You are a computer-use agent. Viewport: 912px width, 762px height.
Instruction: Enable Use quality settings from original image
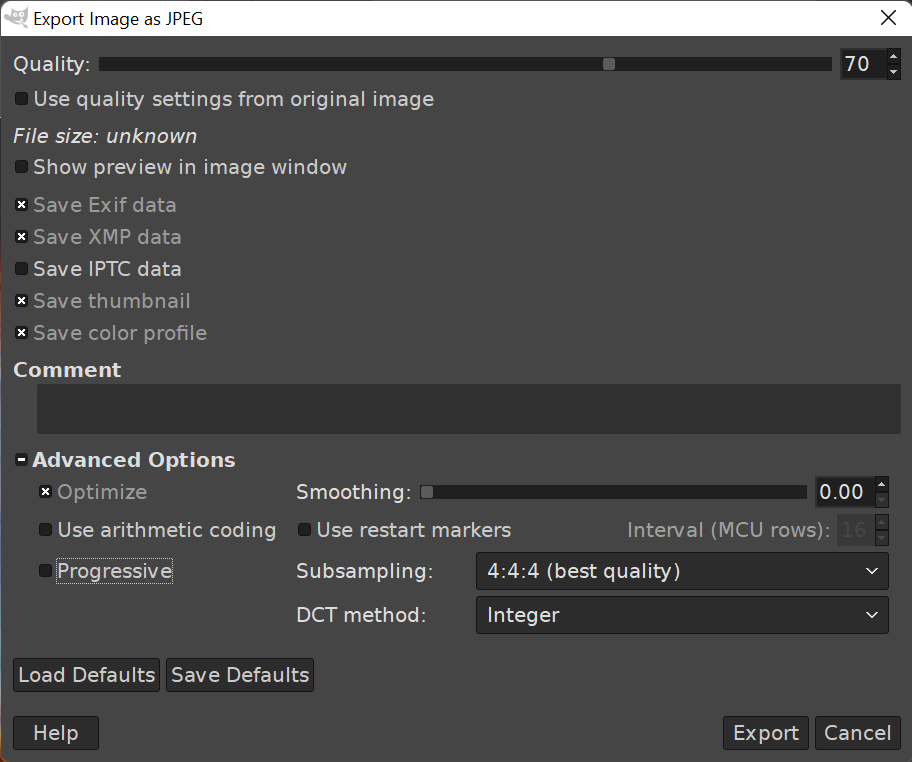pos(22,99)
